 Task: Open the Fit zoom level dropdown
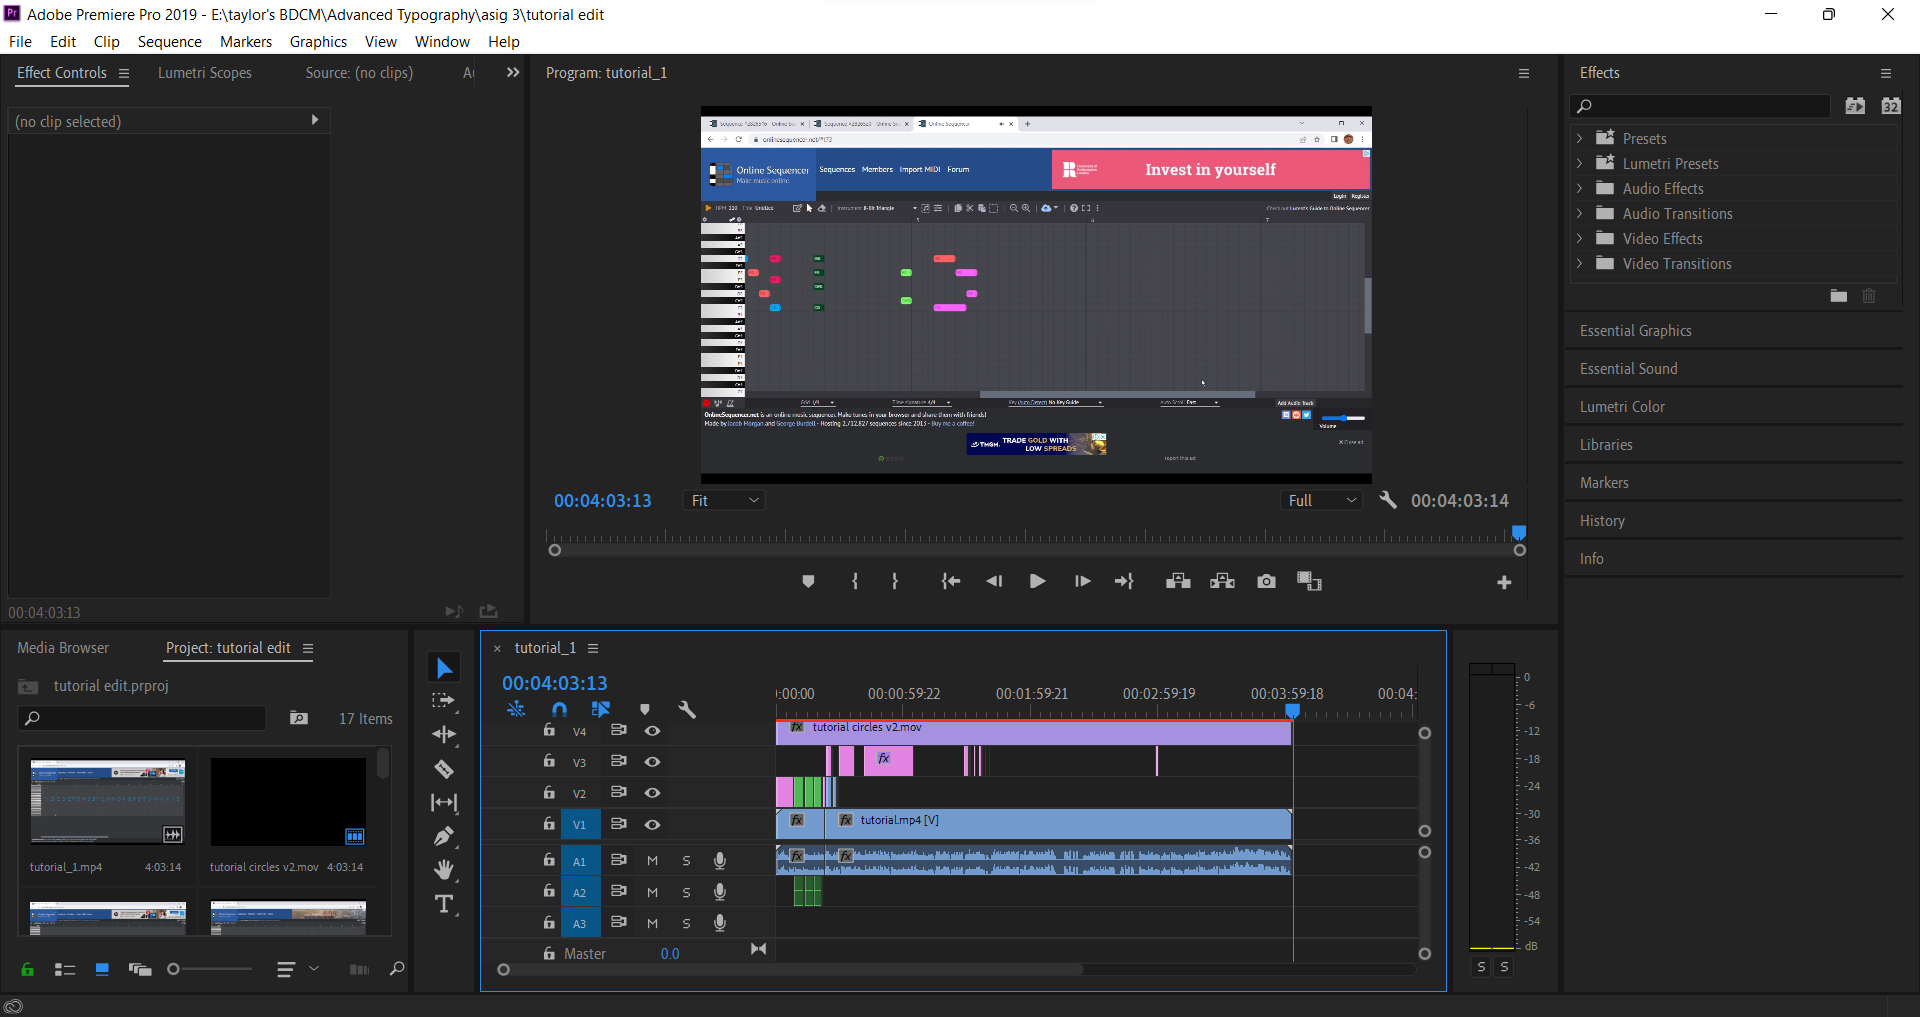coord(725,500)
